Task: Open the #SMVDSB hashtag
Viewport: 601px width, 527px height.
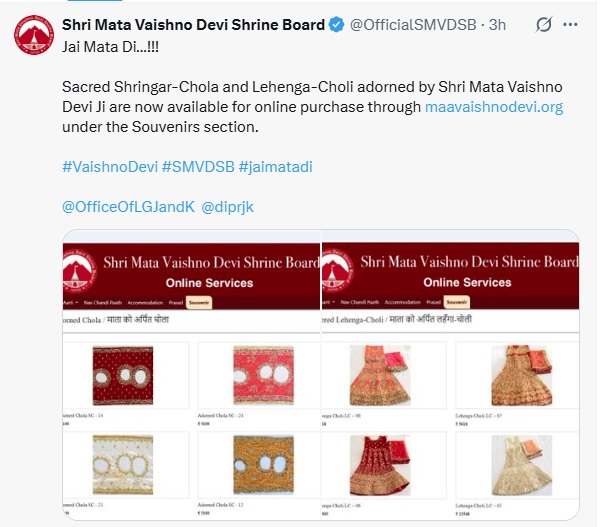Action: (x=198, y=167)
